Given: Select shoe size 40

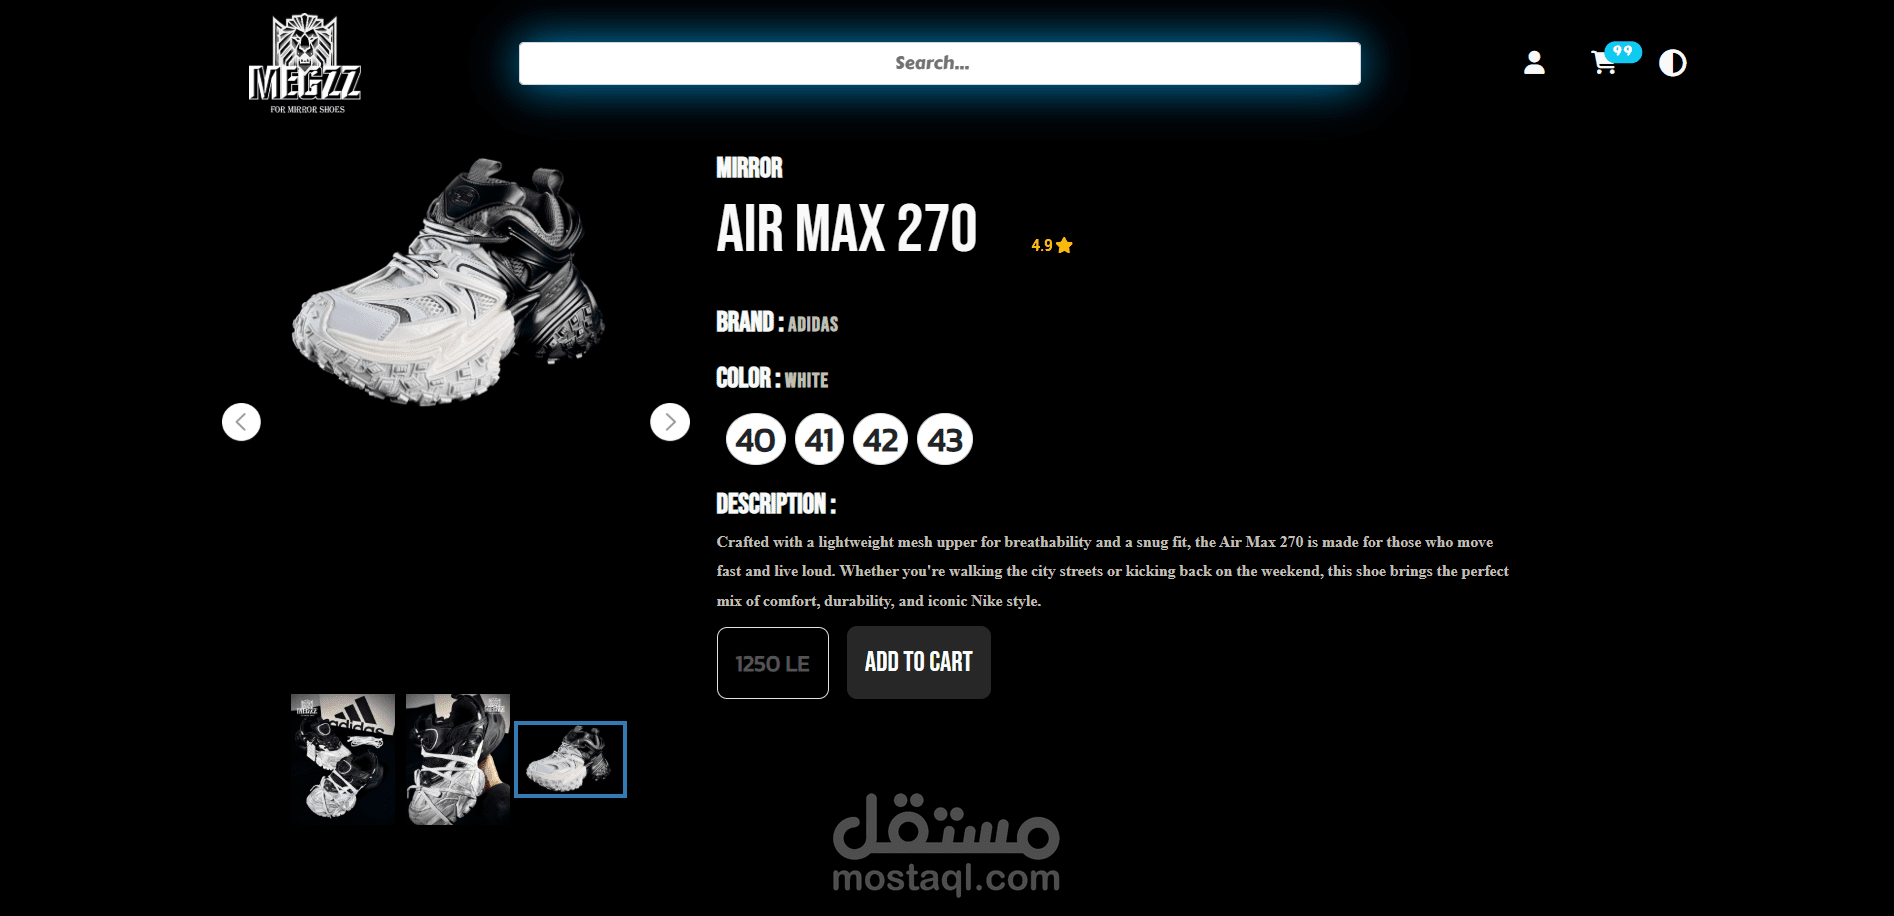Looking at the screenshot, I should (x=756, y=439).
